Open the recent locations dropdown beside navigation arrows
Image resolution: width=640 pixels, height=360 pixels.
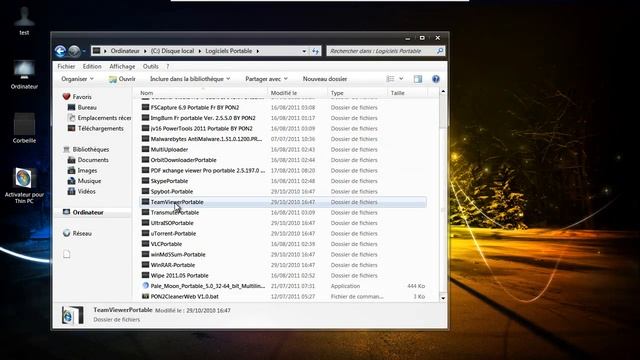84,51
